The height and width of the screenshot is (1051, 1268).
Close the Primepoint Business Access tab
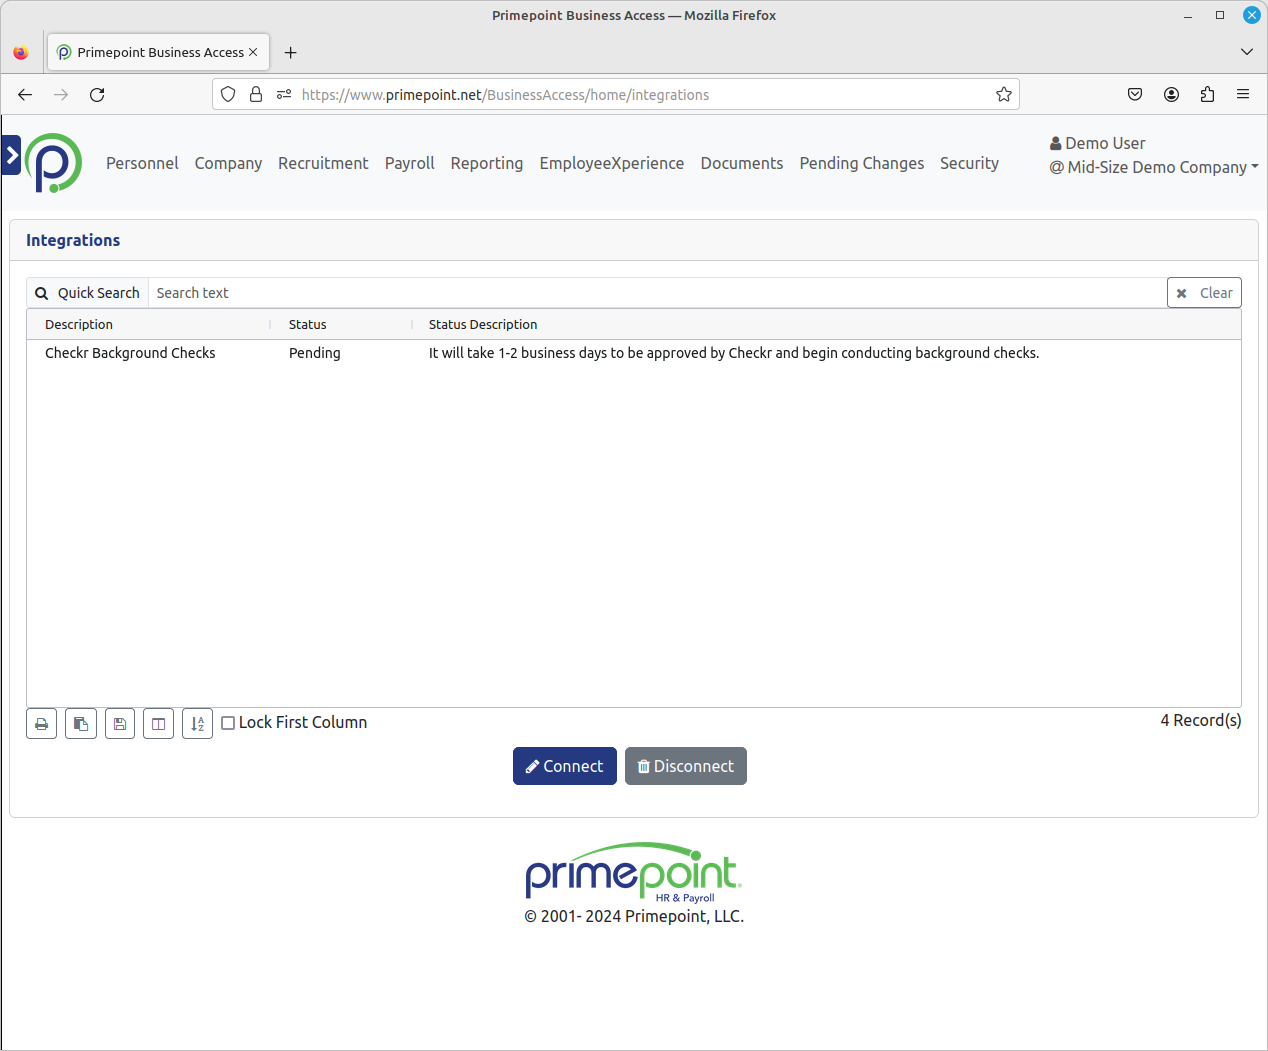253,52
